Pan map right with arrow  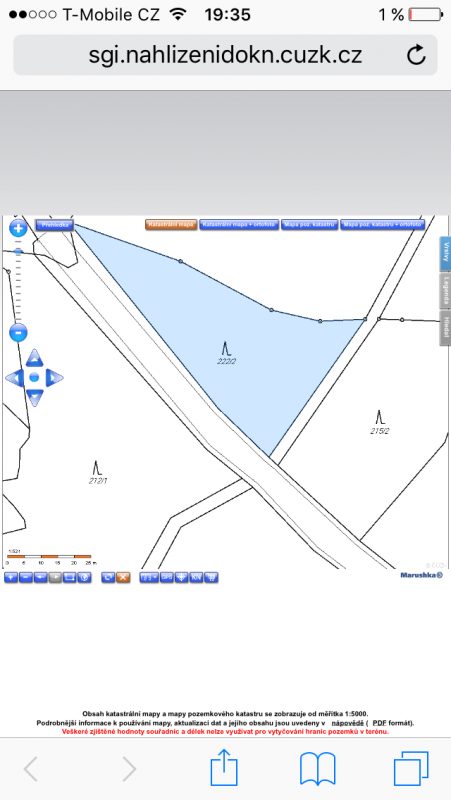click(x=54, y=378)
